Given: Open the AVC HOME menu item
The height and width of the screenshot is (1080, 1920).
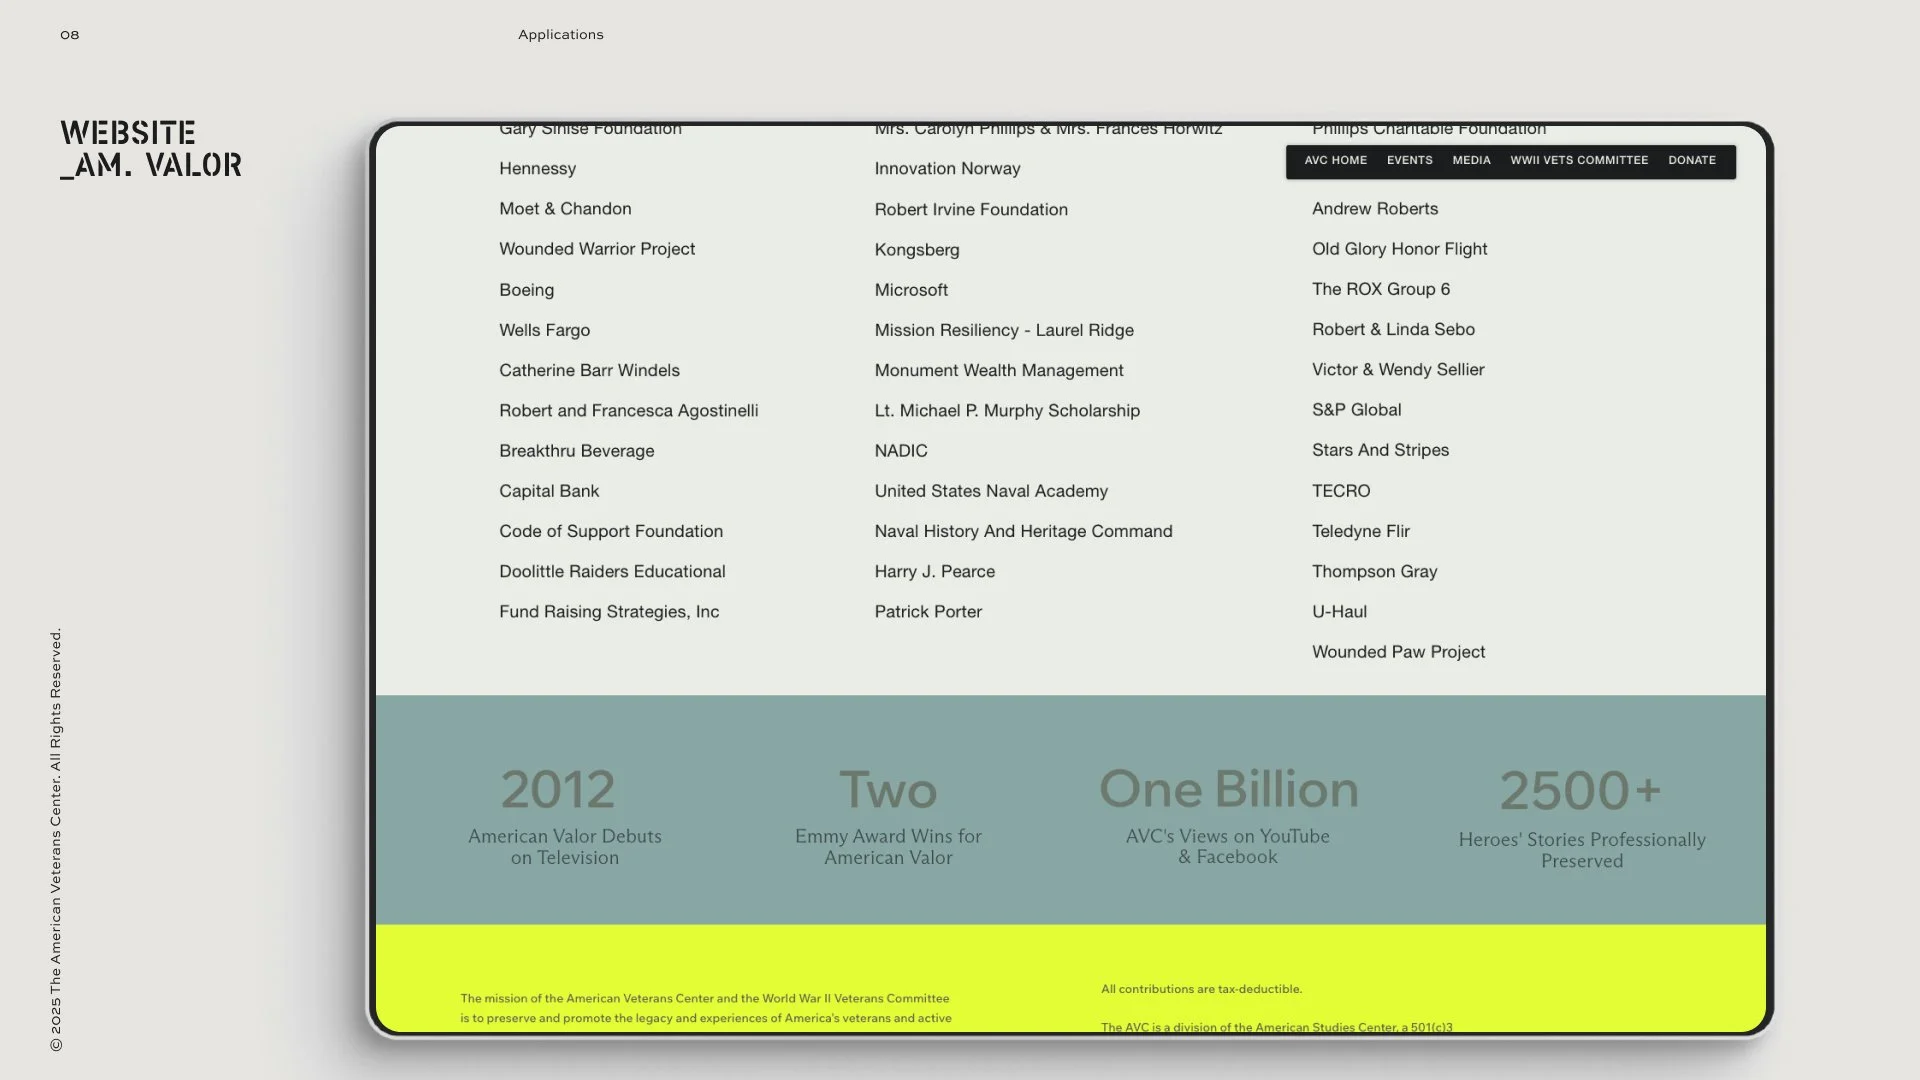Looking at the screenshot, I should (1335, 160).
